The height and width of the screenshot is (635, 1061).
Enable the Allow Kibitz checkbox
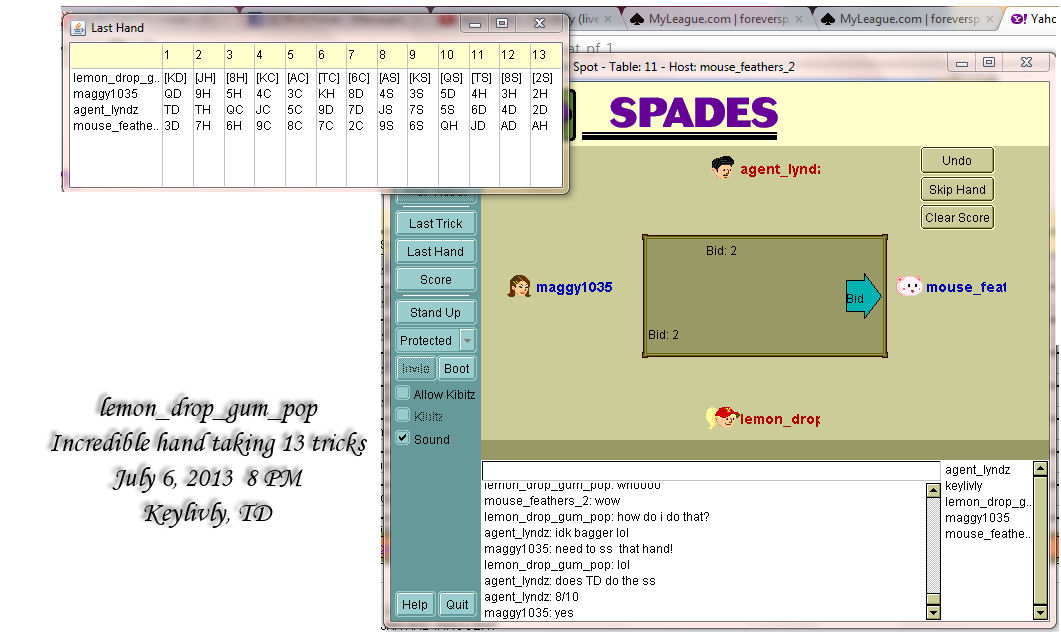tap(403, 394)
